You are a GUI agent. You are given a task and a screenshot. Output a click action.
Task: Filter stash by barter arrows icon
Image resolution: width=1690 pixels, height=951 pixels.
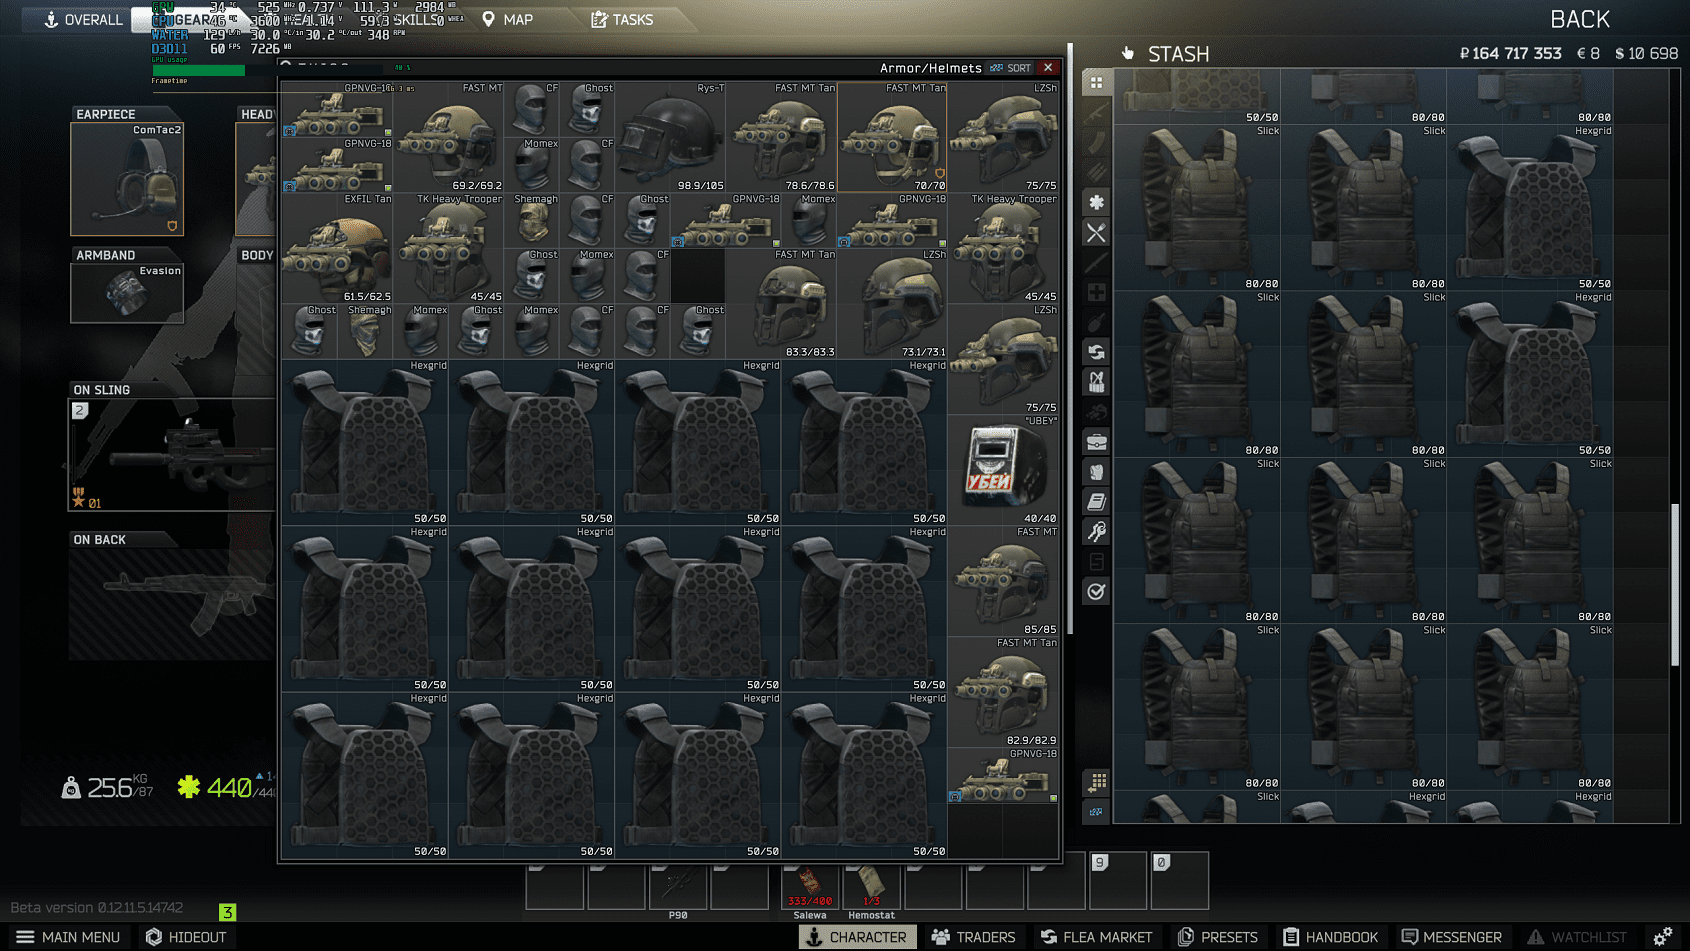[1096, 352]
